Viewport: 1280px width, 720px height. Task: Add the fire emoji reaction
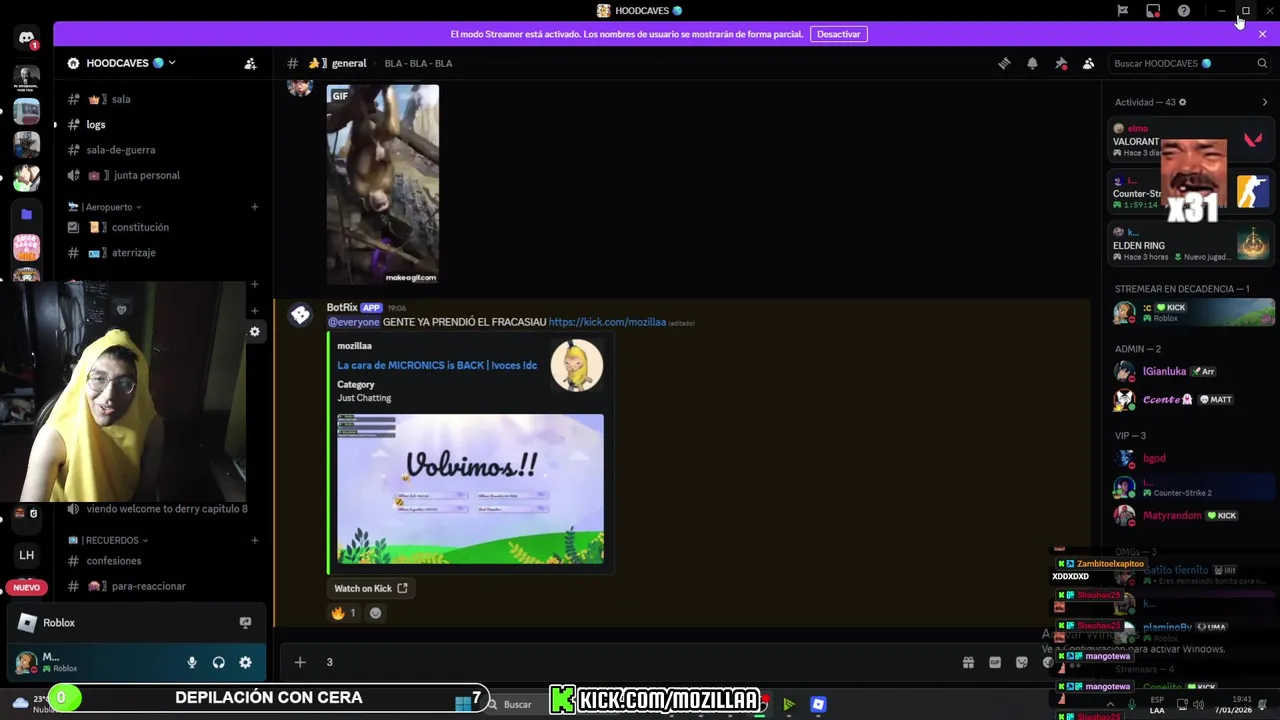pyautogui.click(x=343, y=613)
